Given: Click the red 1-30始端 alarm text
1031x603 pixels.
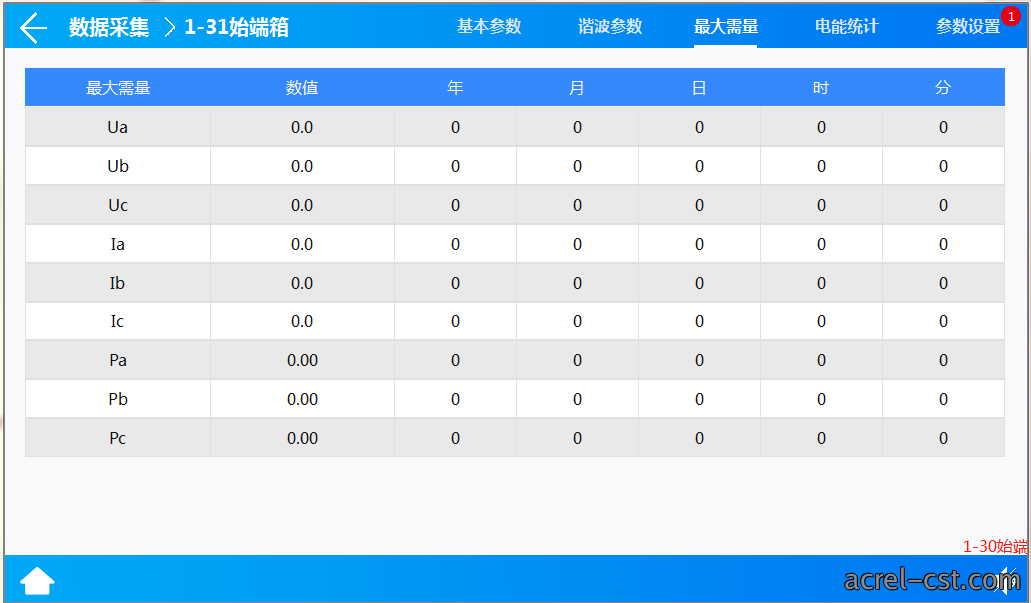Looking at the screenshot, I should pyautogui.click(x=995, y=546).
